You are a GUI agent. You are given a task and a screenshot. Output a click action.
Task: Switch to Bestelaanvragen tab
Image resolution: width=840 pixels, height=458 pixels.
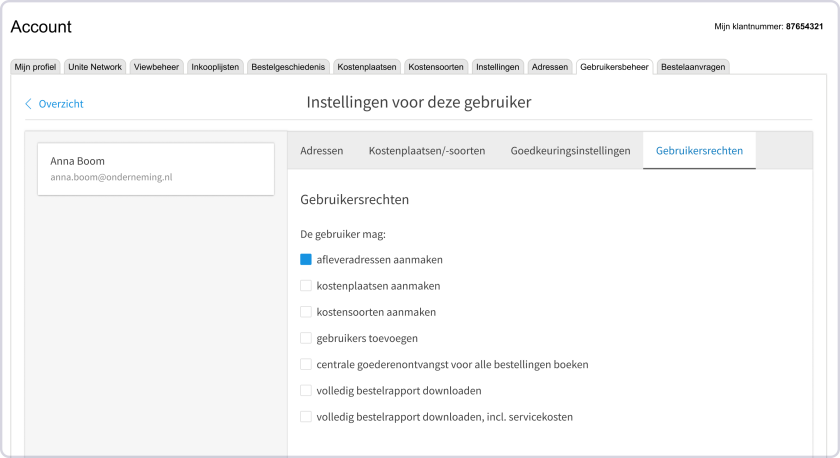tap(693, 67)
